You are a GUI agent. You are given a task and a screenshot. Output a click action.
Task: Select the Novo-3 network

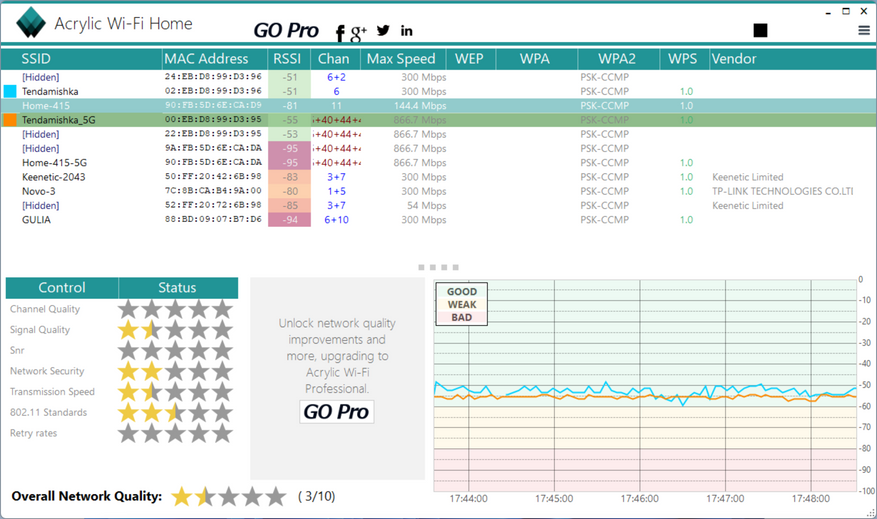coord(39,191)
